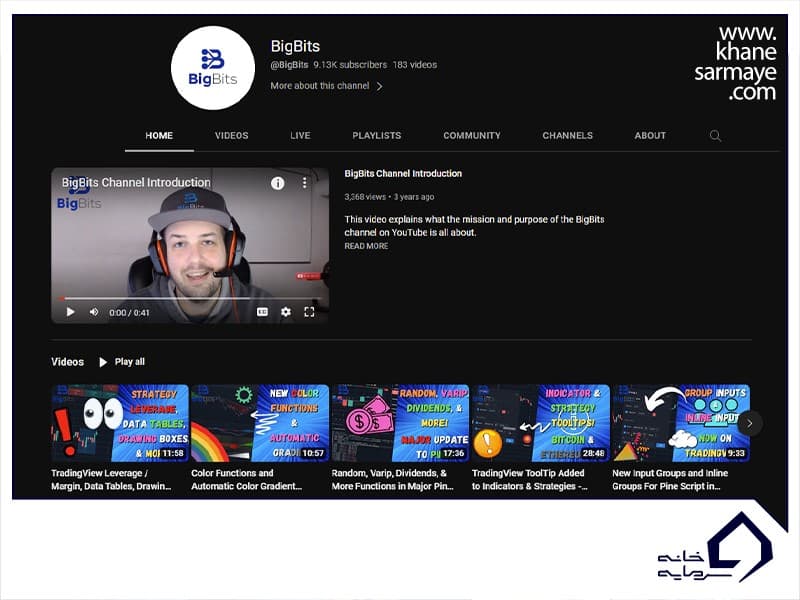
Task: Click the '3,368 views • 3 years ago' text
Action: point(389,197)
